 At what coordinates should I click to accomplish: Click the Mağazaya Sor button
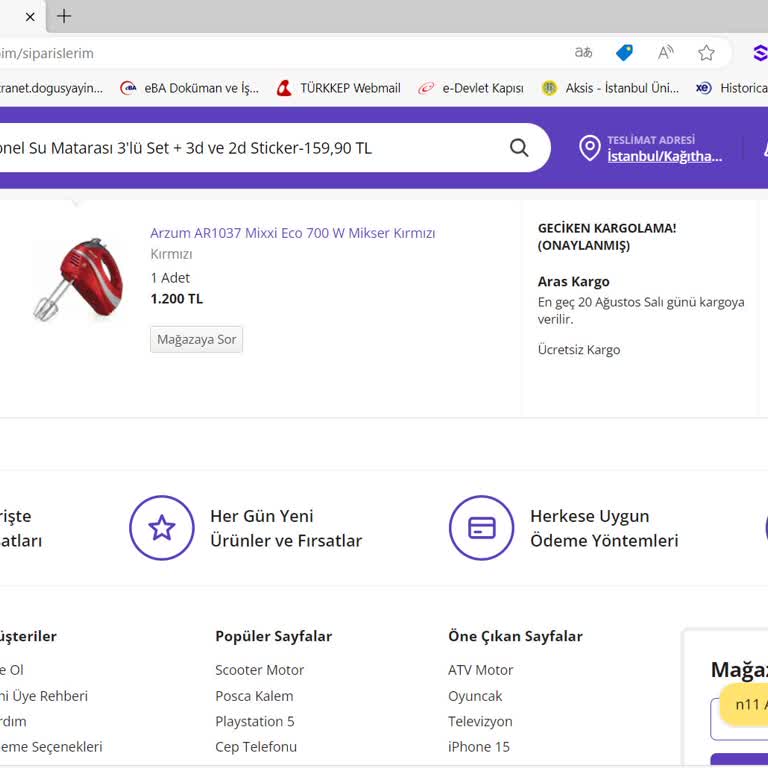[x=196, y=339]
